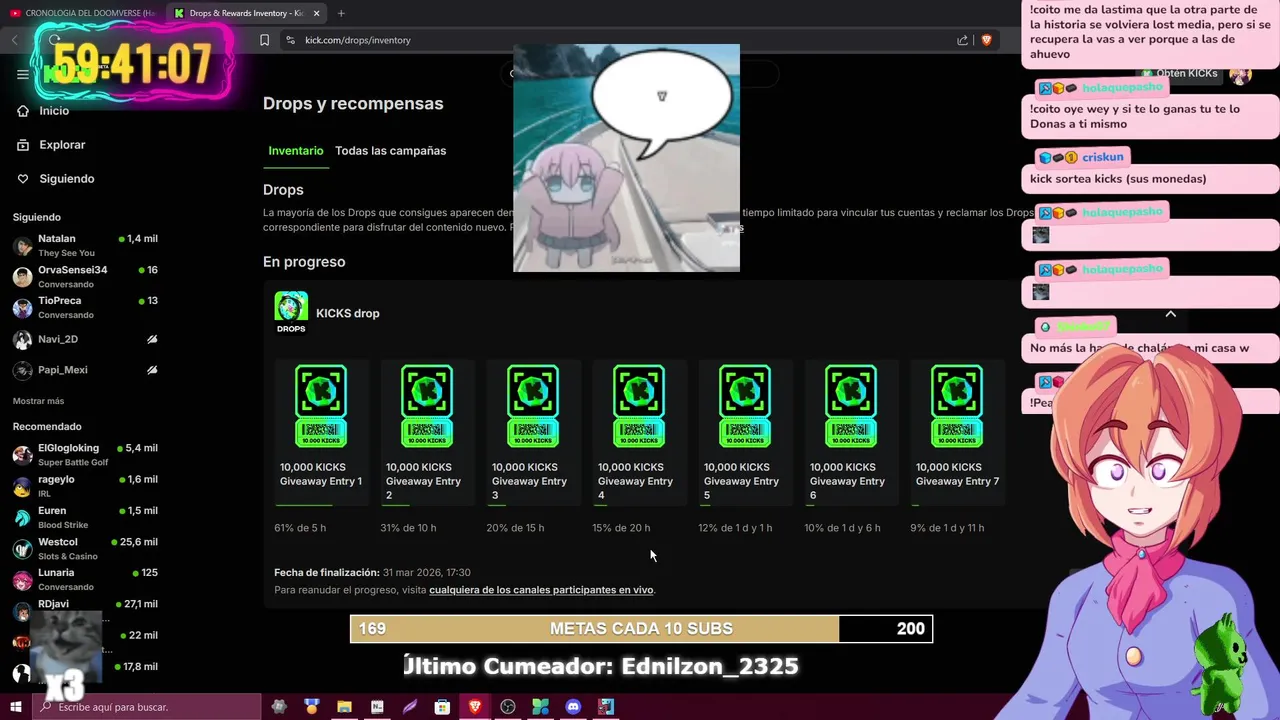1280x720 pixels.
Task: Click the Obtén KICKS button
Action: tap(1180, 74)
